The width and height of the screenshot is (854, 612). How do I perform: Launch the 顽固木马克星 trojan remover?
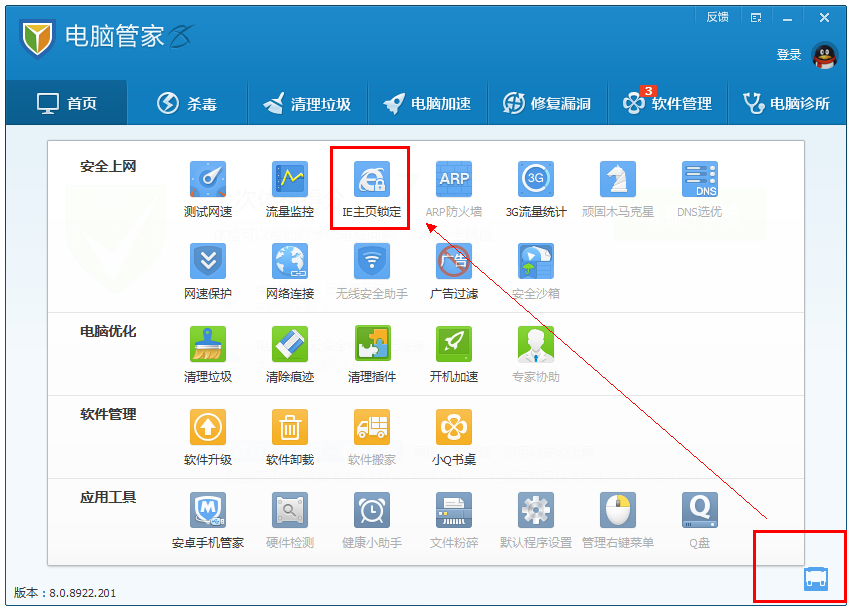[x=618, y=189]
